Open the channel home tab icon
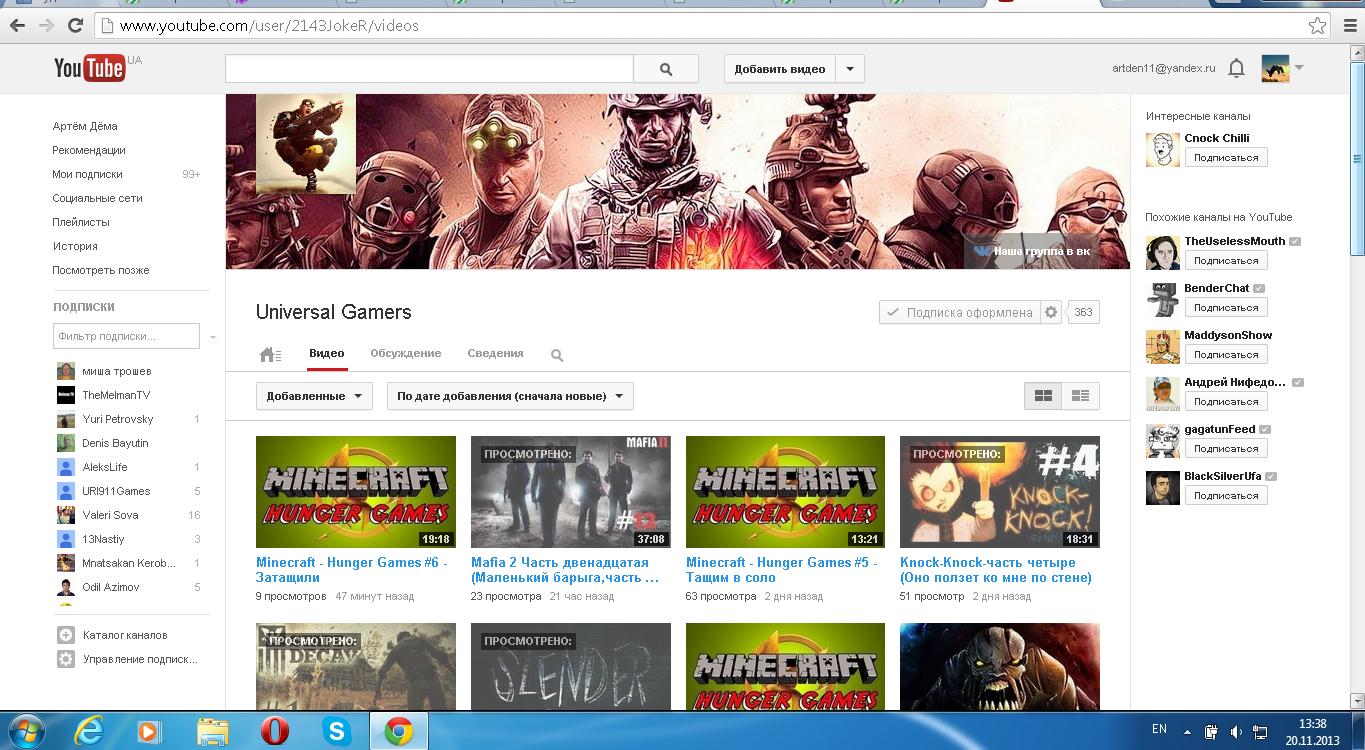Viewport: 1365px width, 750px height. [269, 354]
